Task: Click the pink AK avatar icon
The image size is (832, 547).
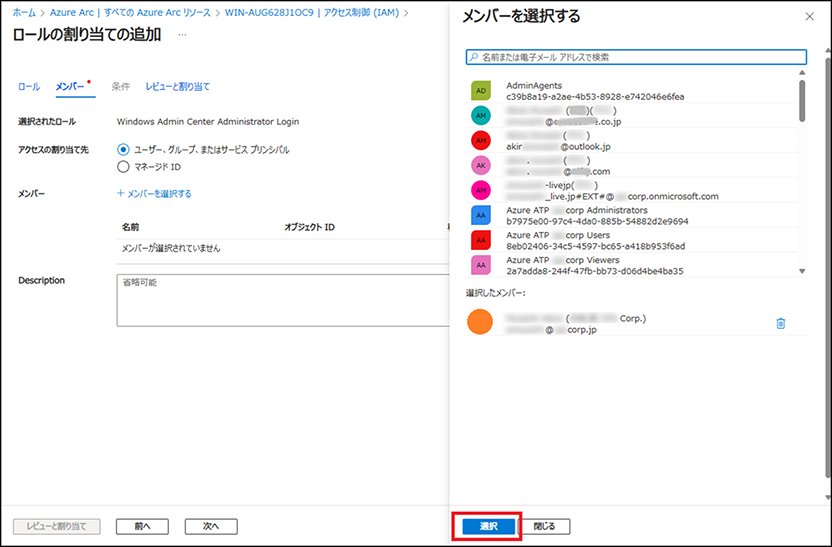Action: click(x=481, y=166)
